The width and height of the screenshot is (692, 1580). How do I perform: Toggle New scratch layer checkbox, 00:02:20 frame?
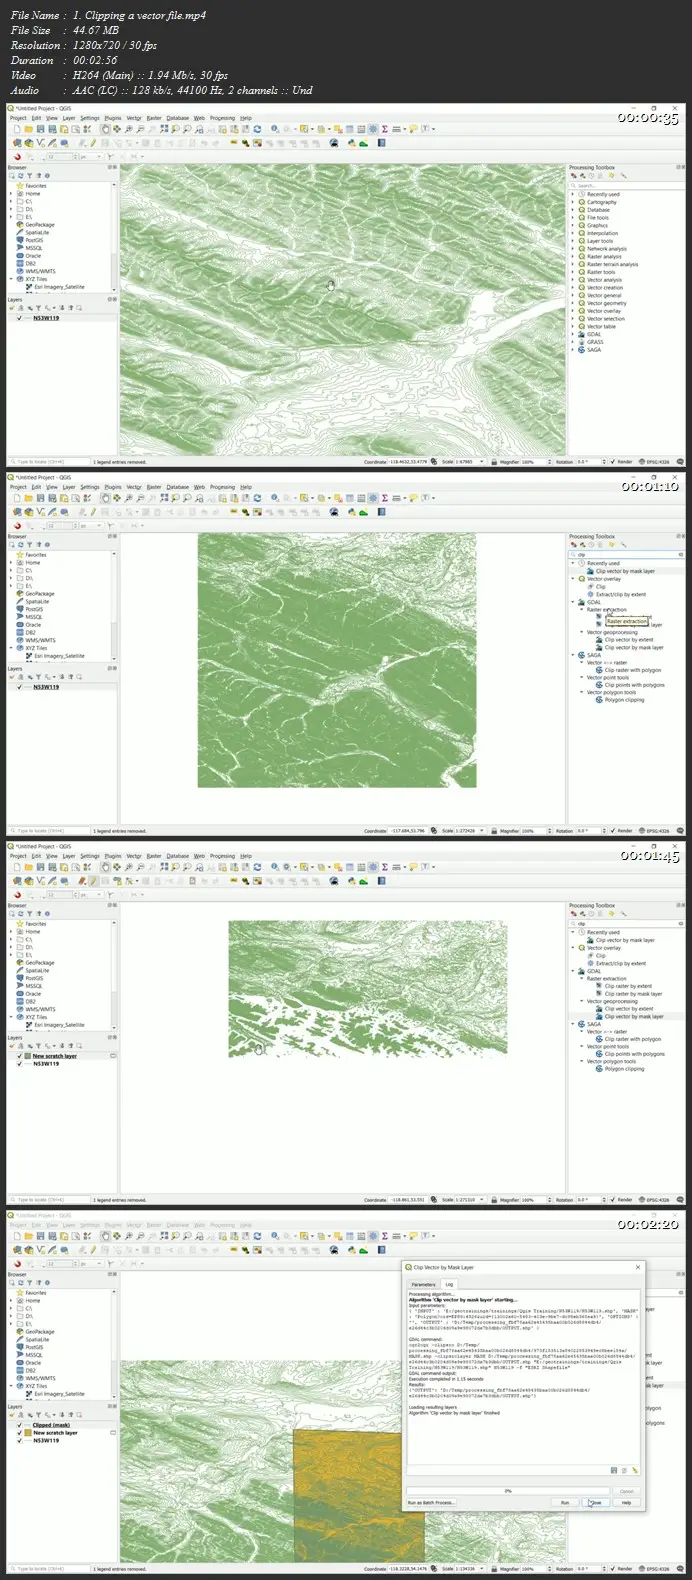[x=20, y=1433]
